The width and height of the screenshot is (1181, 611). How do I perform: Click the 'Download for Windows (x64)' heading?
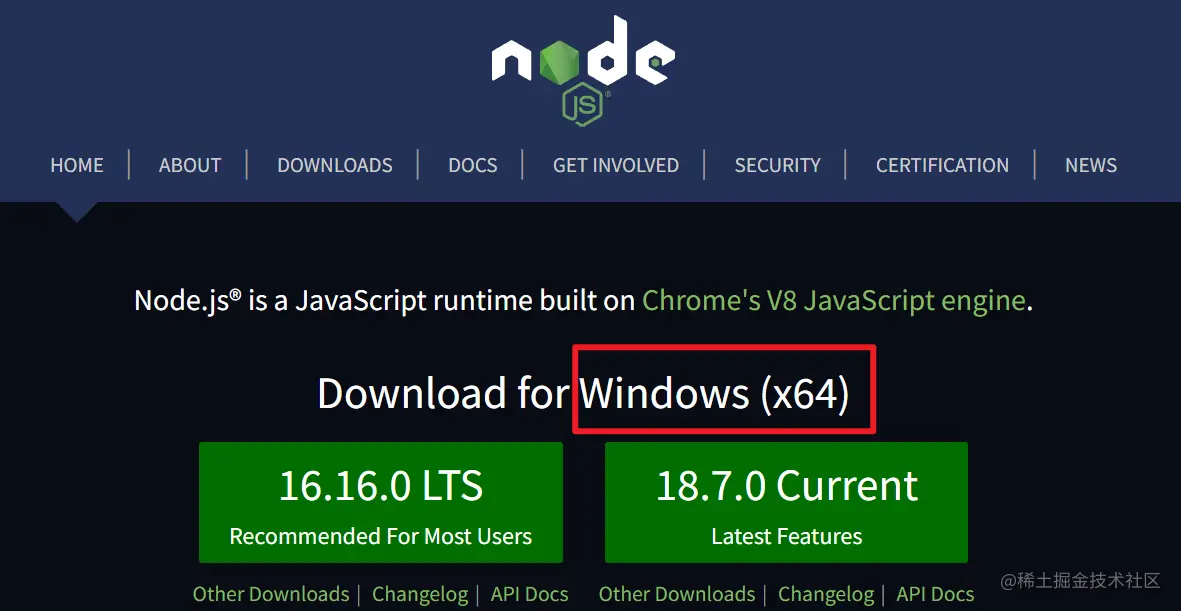click(x=583, y=393)
